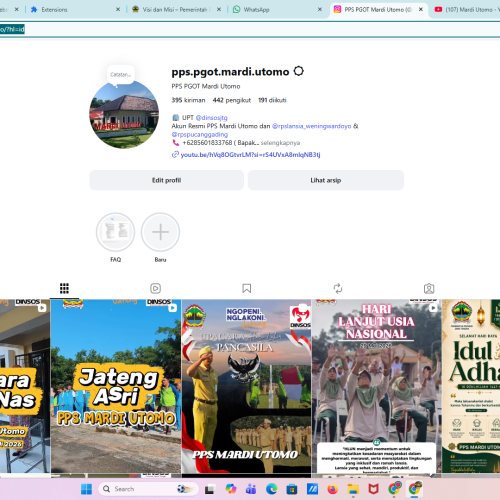Click the Catatan note bubble
Viewport: 500px width, 500px height.
(x=120, y=75)
